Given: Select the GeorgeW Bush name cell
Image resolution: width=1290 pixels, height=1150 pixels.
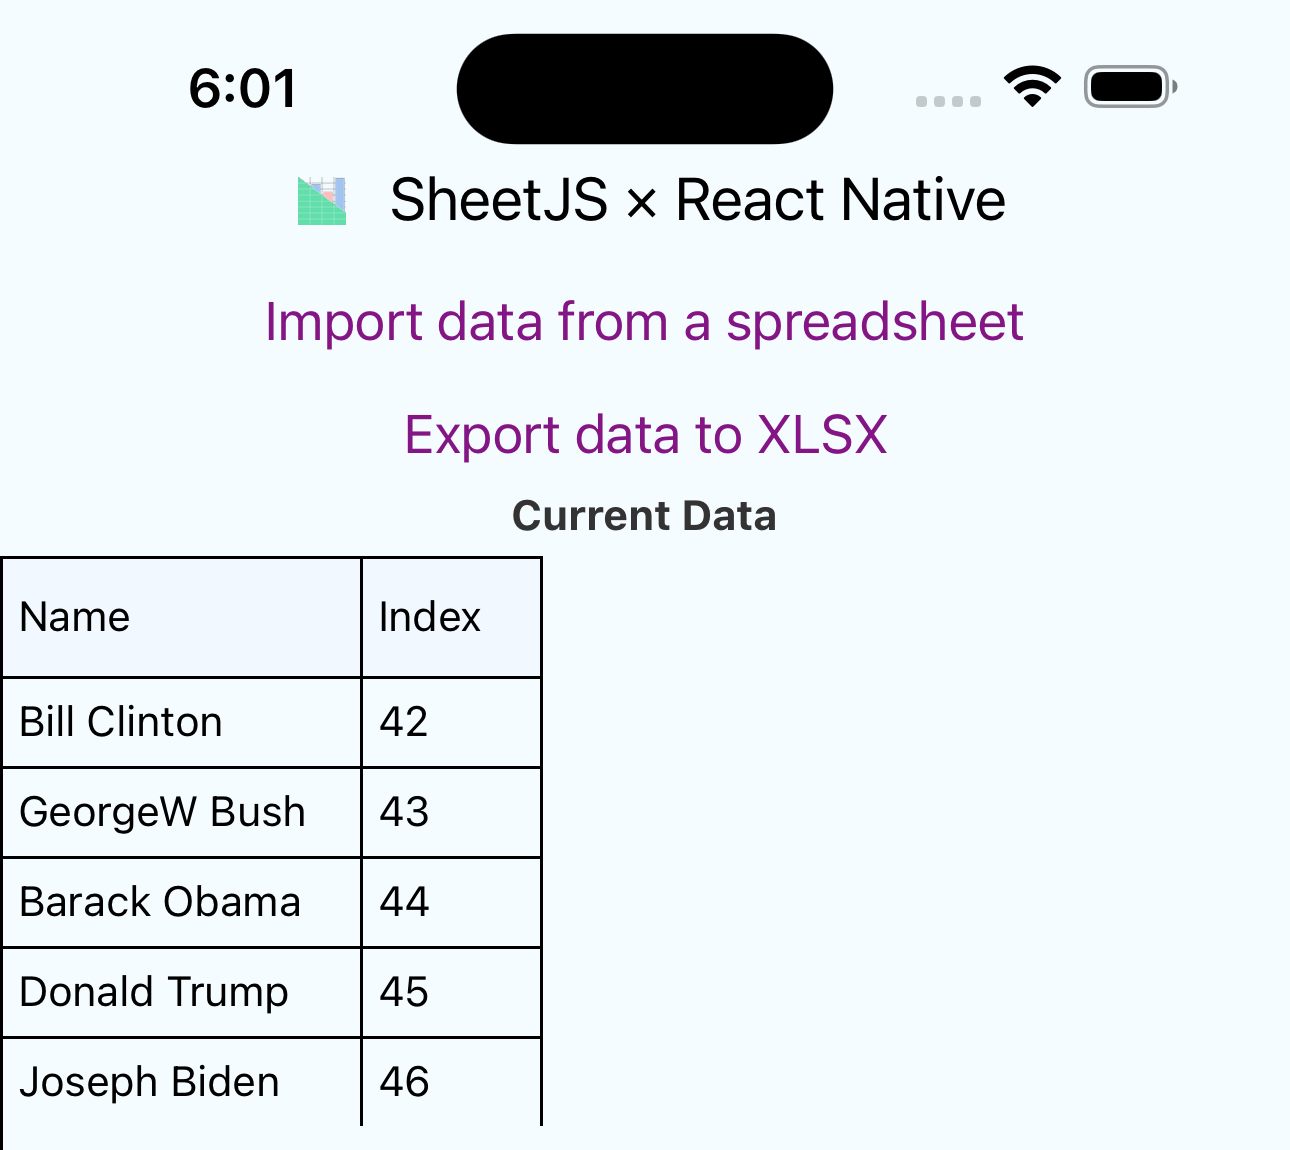Looking at the screenshot, I should (180, 812).
